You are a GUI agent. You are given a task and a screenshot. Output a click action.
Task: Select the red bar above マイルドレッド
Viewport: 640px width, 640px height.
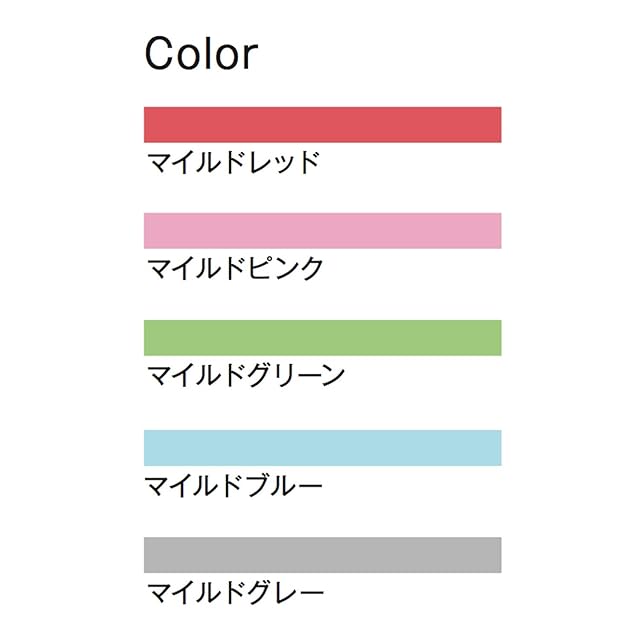point(322,124)
